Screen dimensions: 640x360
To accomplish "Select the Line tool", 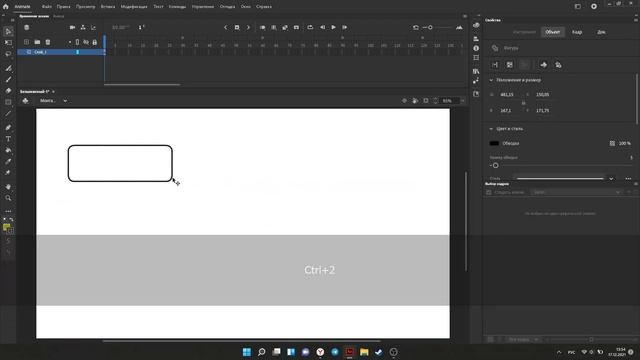I will [8, 113].
